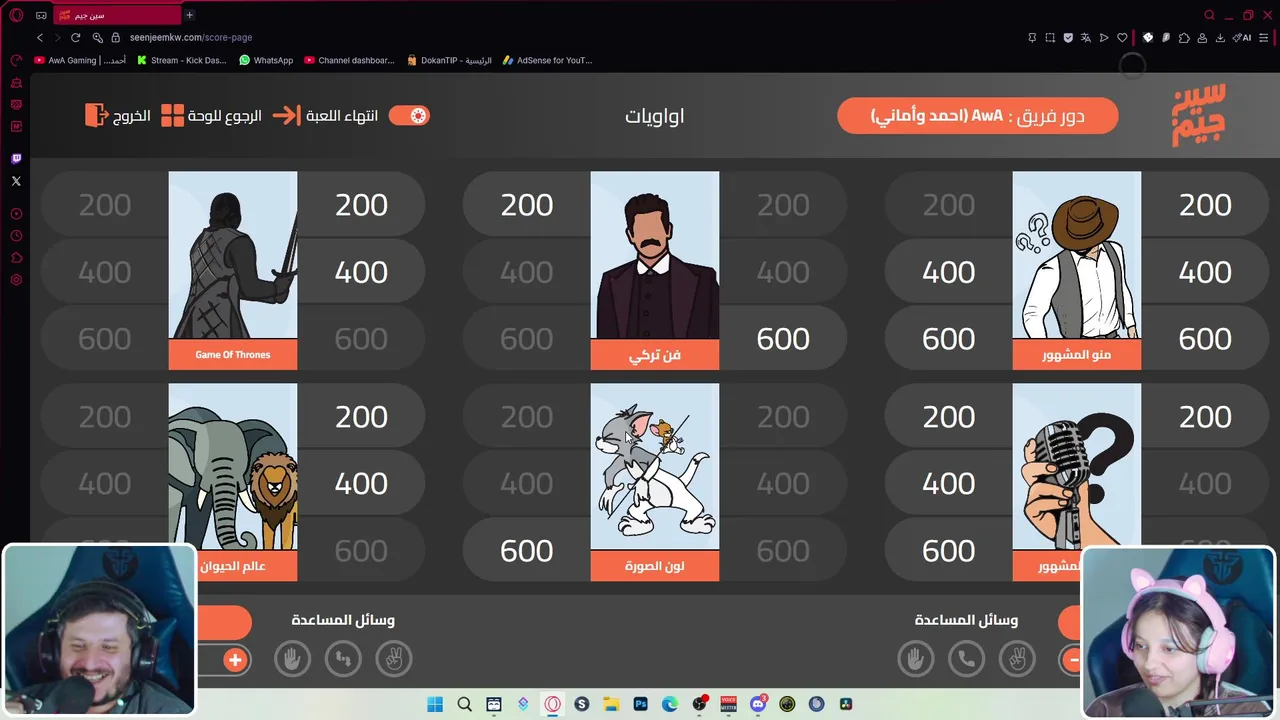Open the AwA Gaming bookmark

click(x=80, y=60)
